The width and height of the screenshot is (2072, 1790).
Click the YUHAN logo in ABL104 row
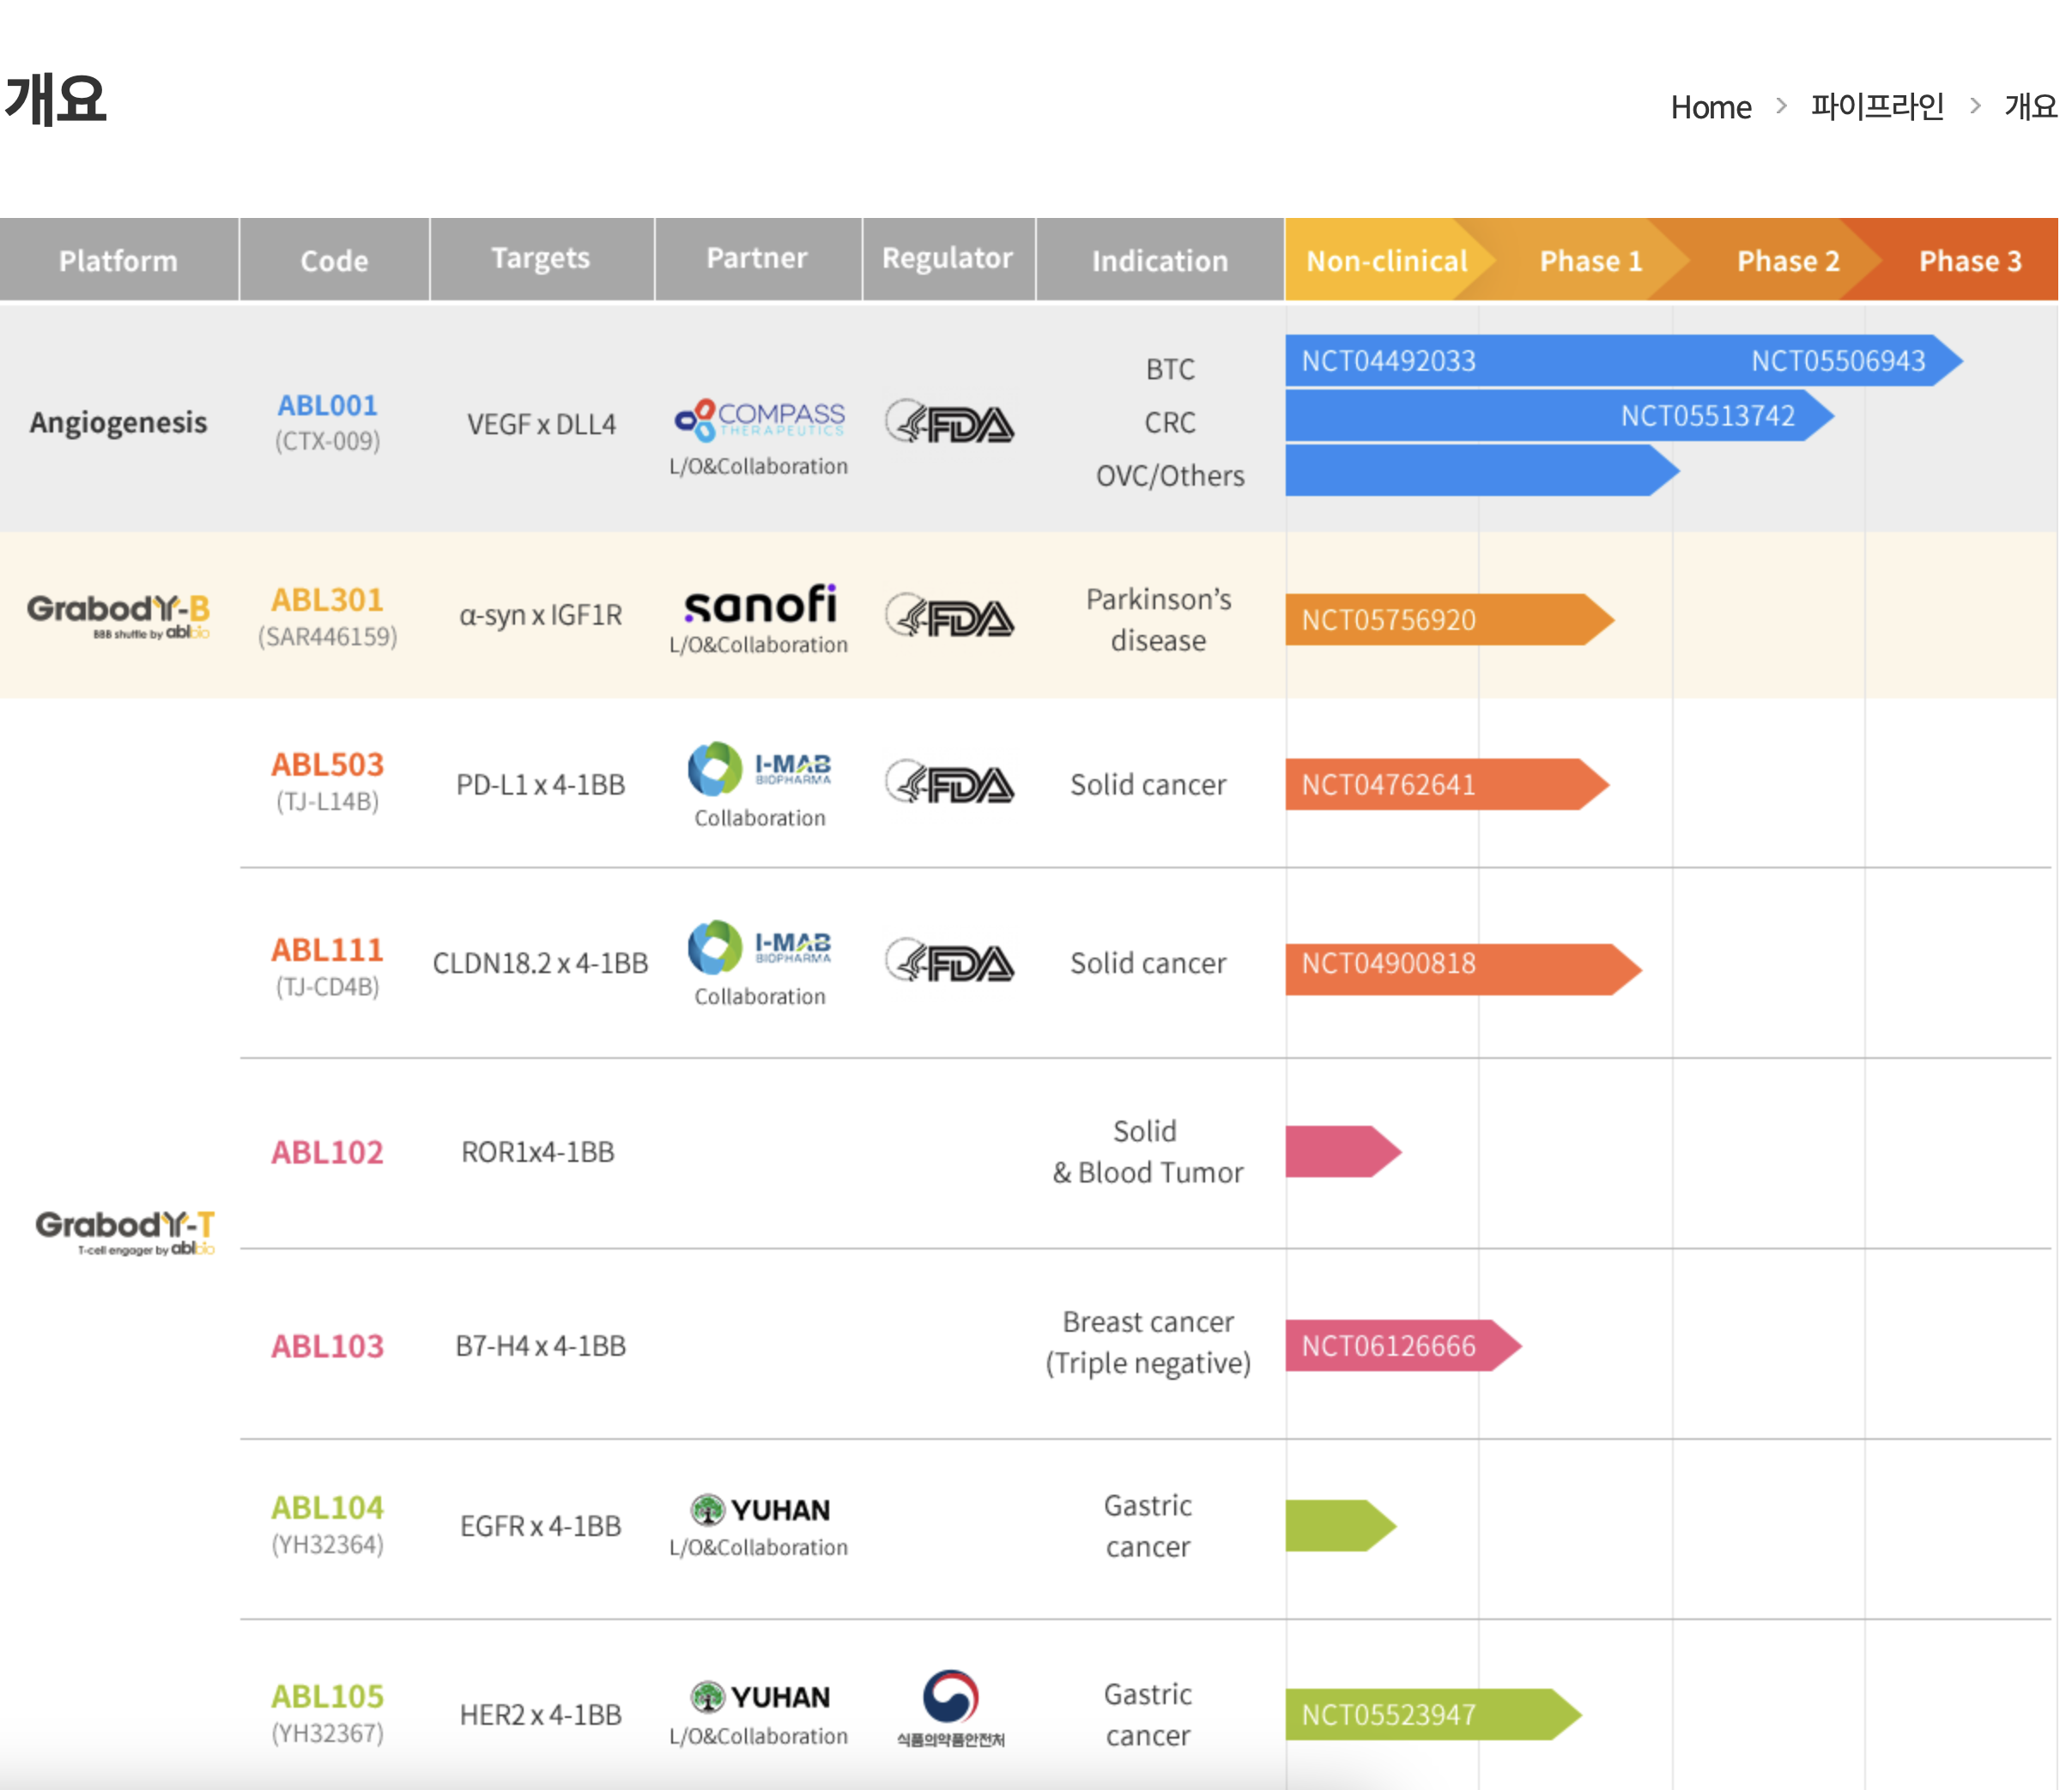[x=759, y=1509]
